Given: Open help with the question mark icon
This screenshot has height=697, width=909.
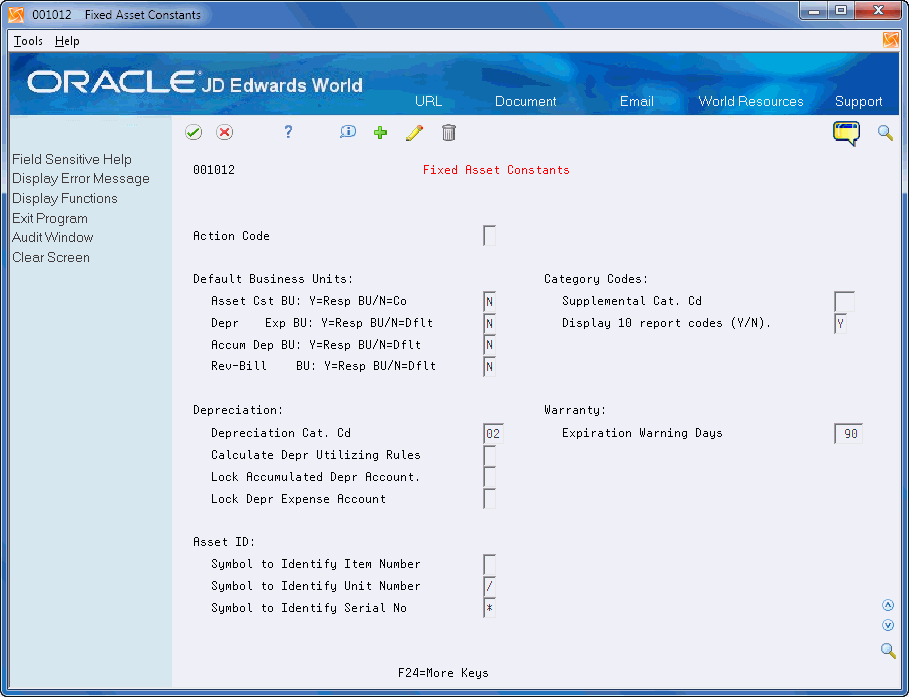Looking at the screenshot, I should pos(288,132).
